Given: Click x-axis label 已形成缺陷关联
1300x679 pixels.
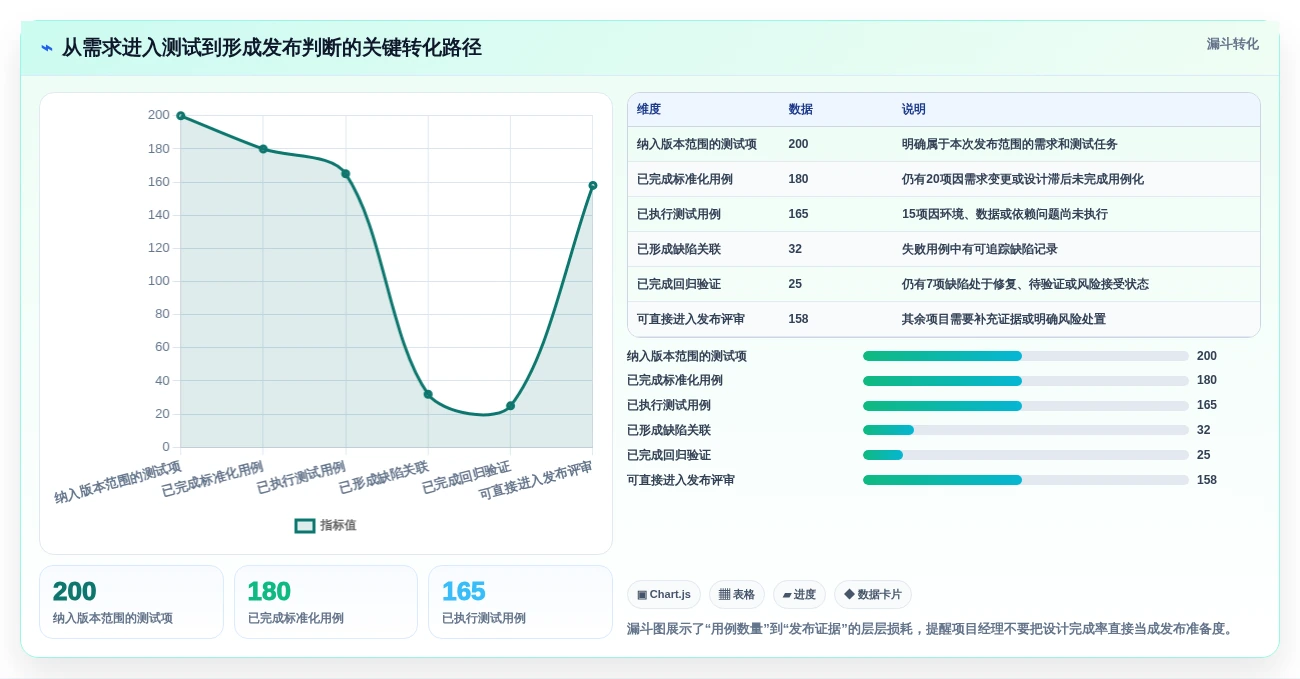Looking at the screenshot, I should tap(384, 476).
